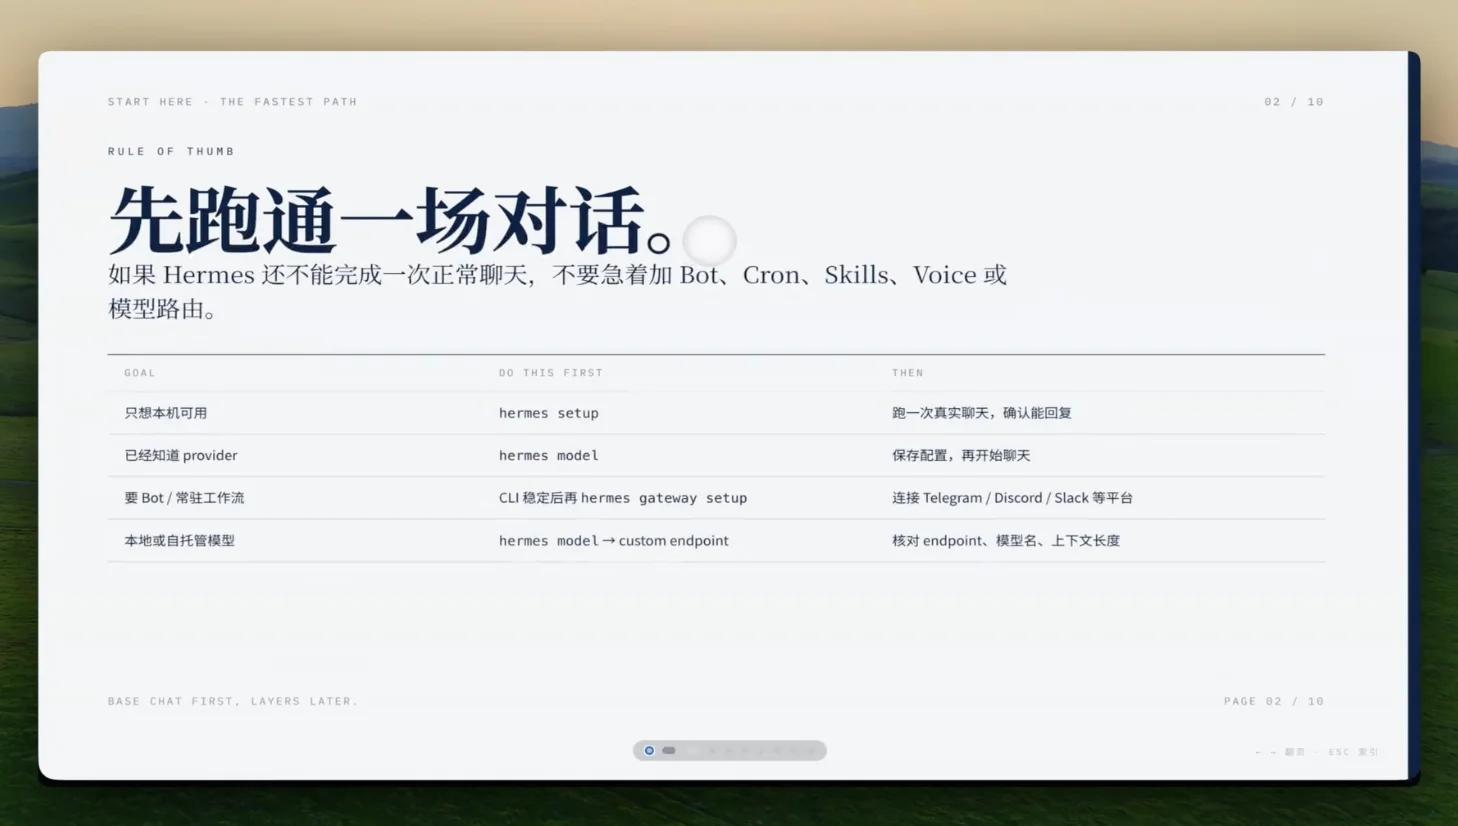This screenshot has height=826, width=1458.
Task: Click the cell "hermes model" in provider row
Action: [x=549, y=455]
